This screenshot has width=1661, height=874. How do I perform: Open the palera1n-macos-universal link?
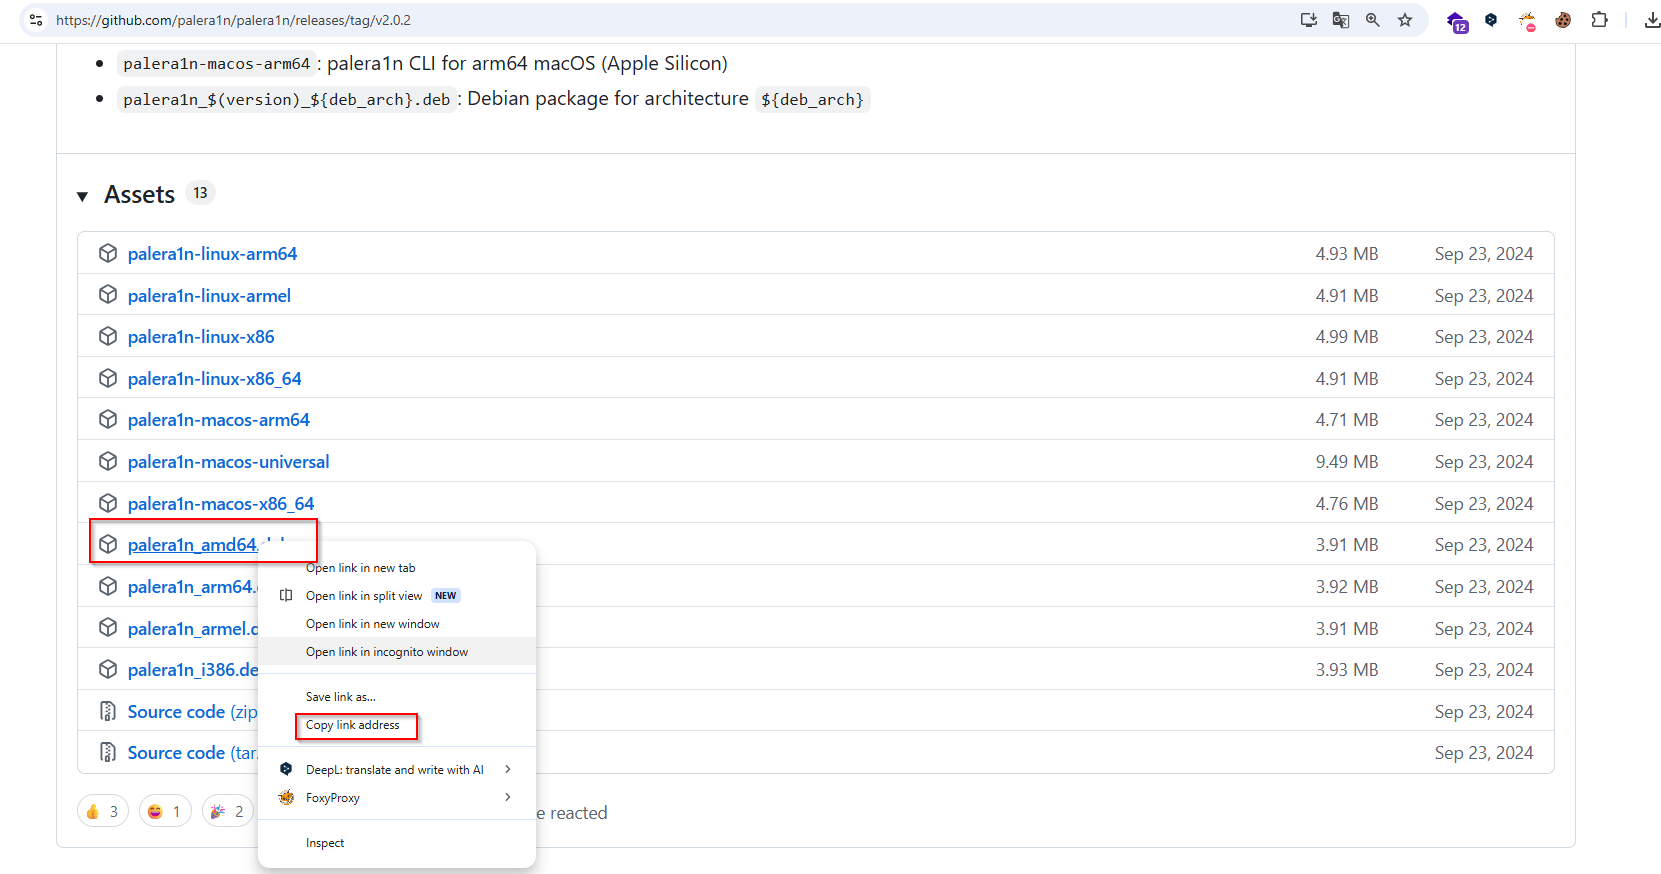228,462
